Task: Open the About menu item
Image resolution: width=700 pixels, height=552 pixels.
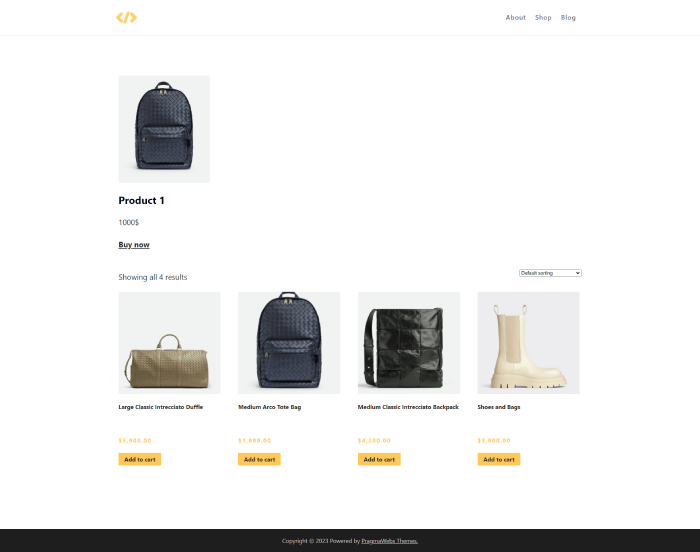Action: [516, 17]
